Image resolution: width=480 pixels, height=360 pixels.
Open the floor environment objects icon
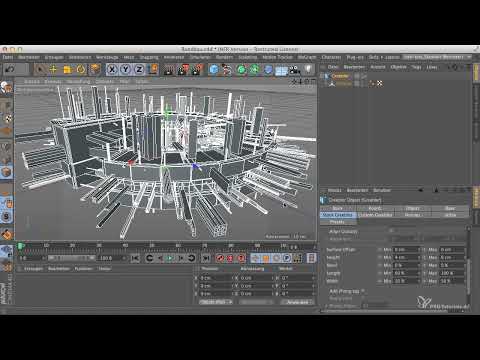point(281,70)
